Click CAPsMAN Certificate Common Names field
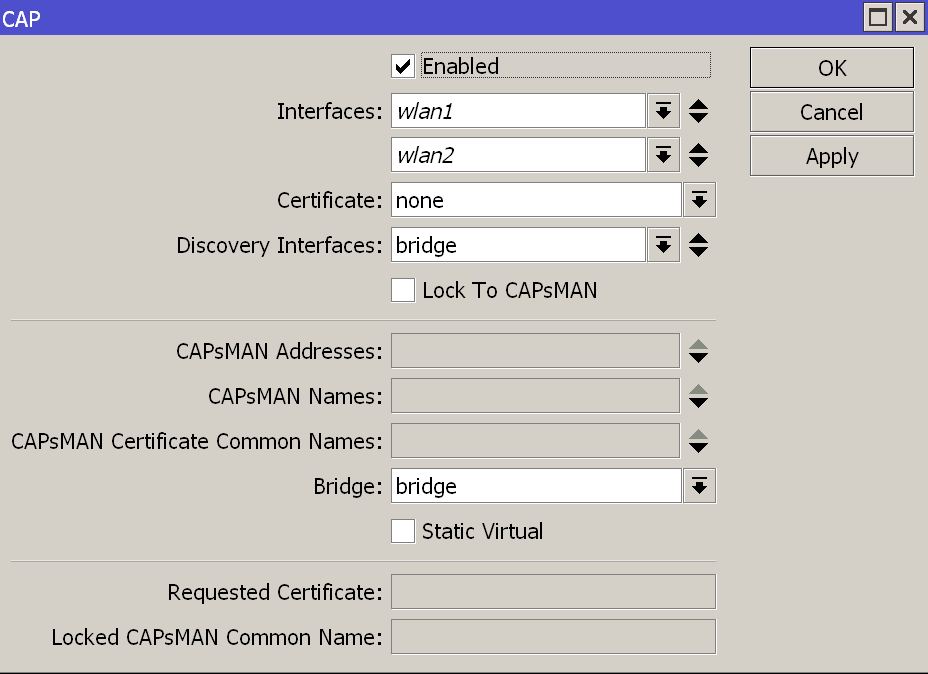The width and height of the screenshot is (928, 674). [536, 441]
